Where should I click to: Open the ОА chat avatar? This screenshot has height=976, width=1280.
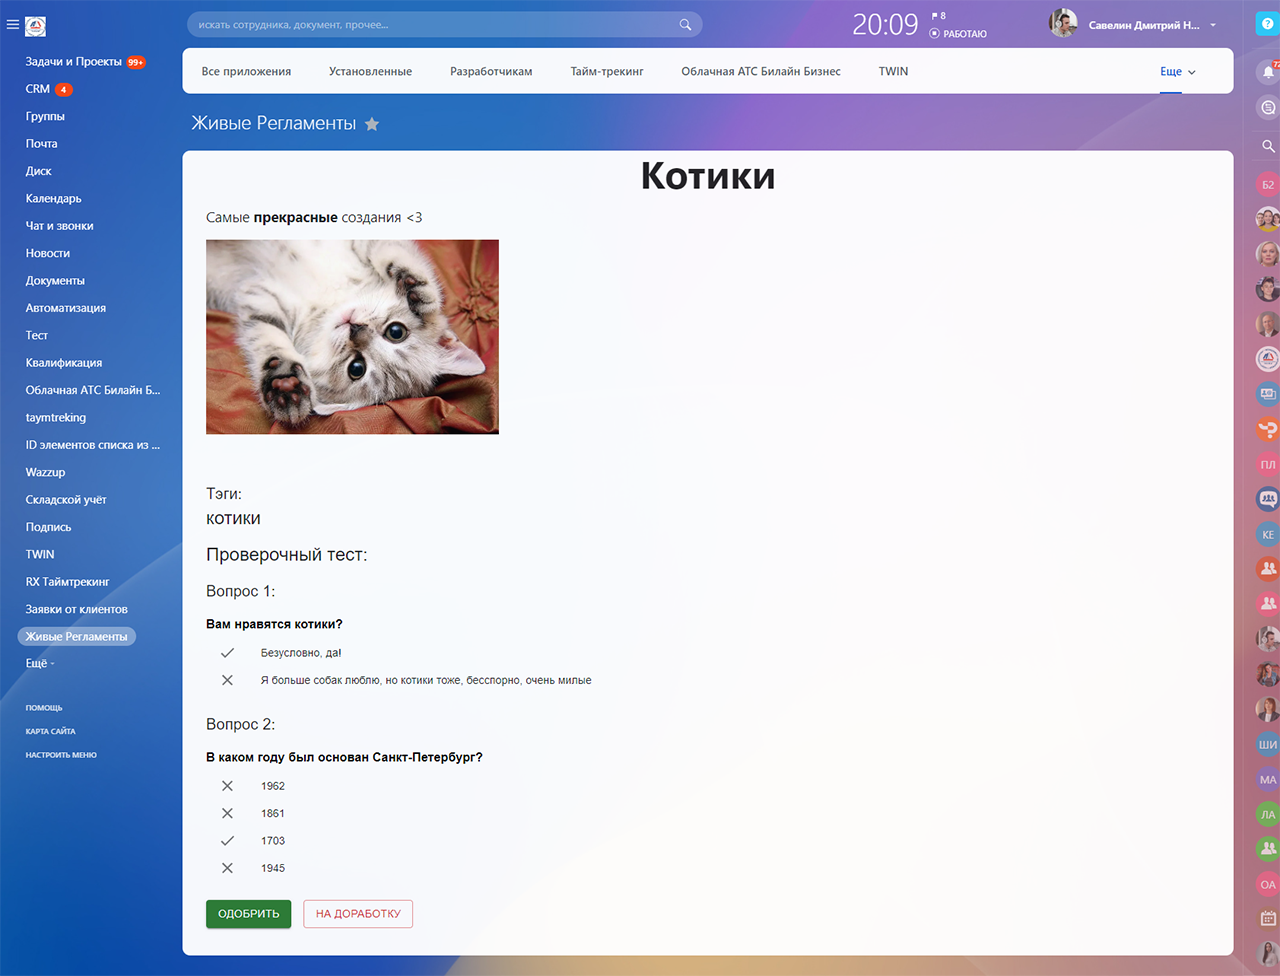pyautogui.click(x=1268, y=884)
